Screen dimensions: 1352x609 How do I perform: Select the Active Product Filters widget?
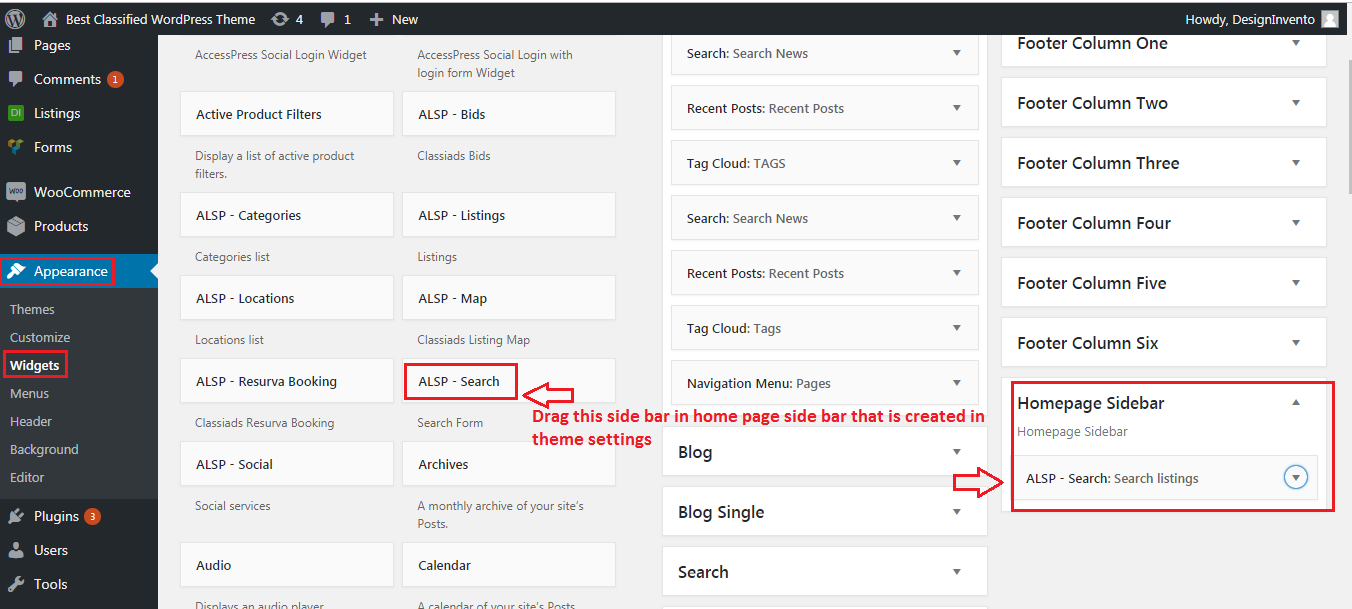coord(287,115)
